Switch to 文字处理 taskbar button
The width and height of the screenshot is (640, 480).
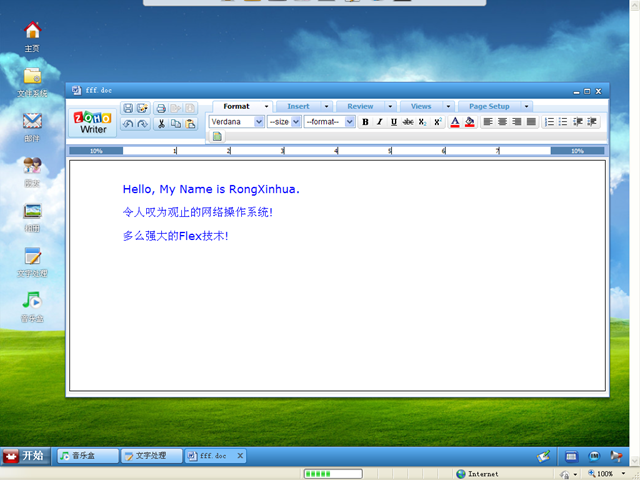click(x=151, y=456)
